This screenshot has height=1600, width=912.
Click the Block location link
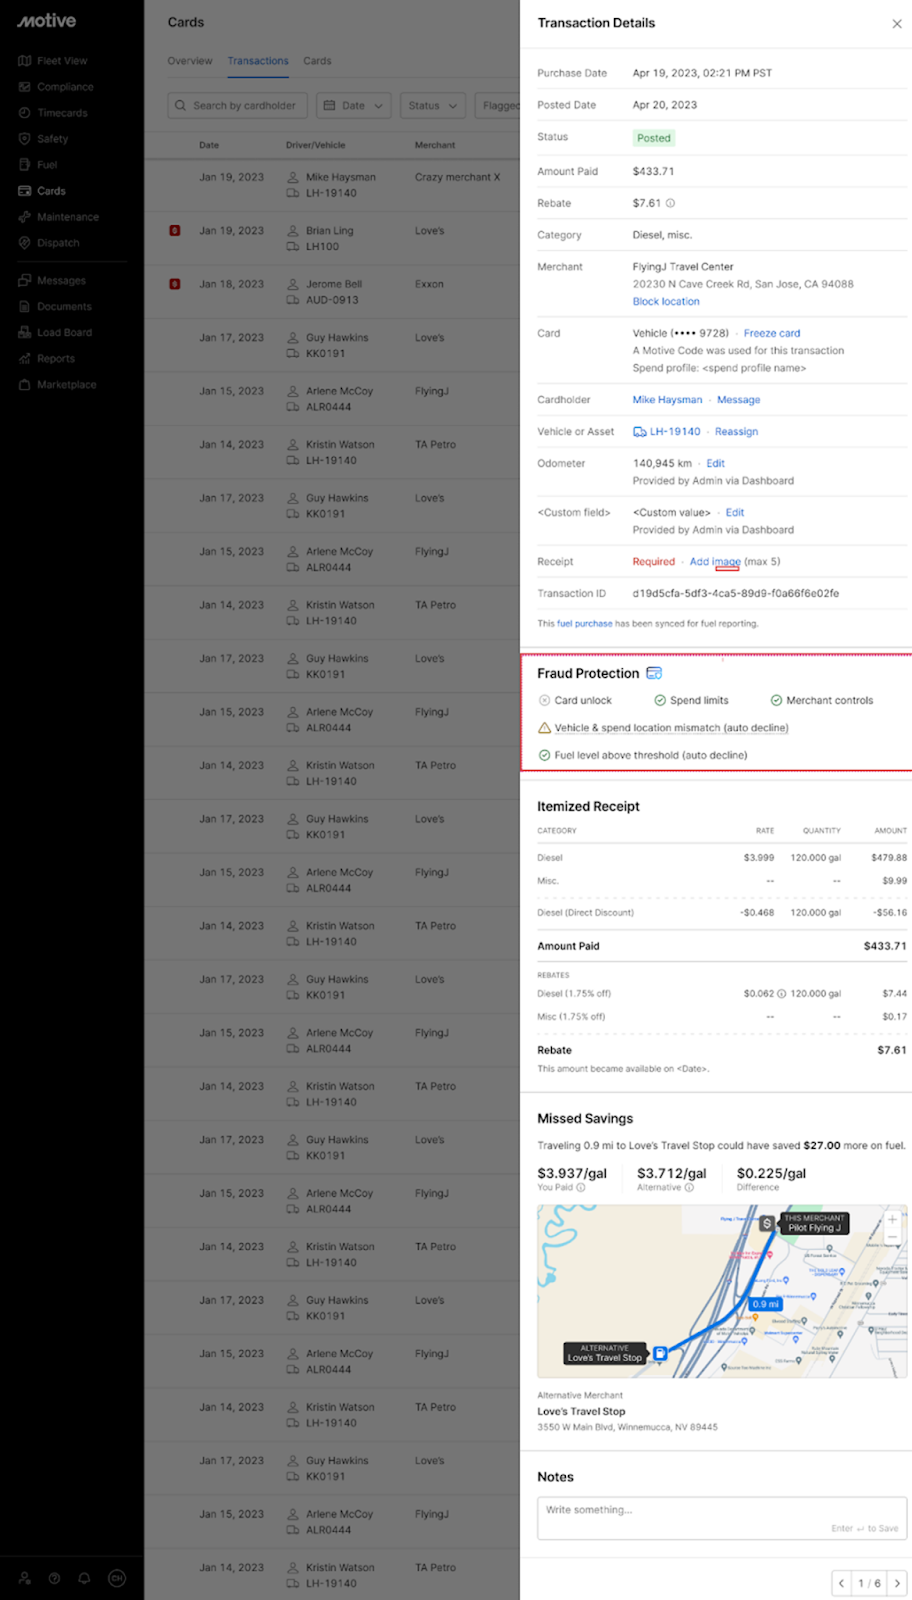tap(666, 301)
